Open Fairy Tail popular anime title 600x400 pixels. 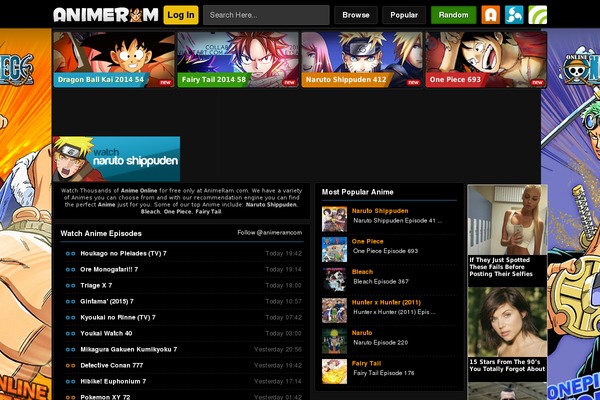point(366,364)
